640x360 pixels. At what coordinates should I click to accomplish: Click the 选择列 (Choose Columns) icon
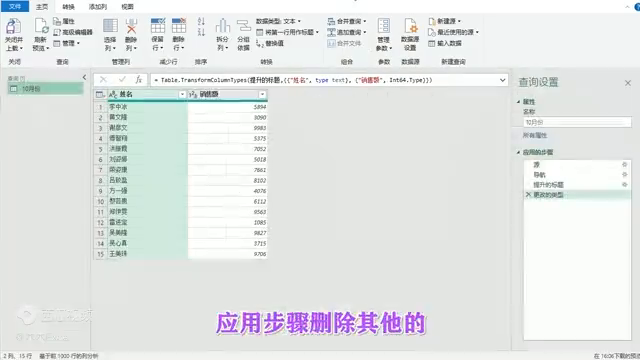tap(110, 26)
